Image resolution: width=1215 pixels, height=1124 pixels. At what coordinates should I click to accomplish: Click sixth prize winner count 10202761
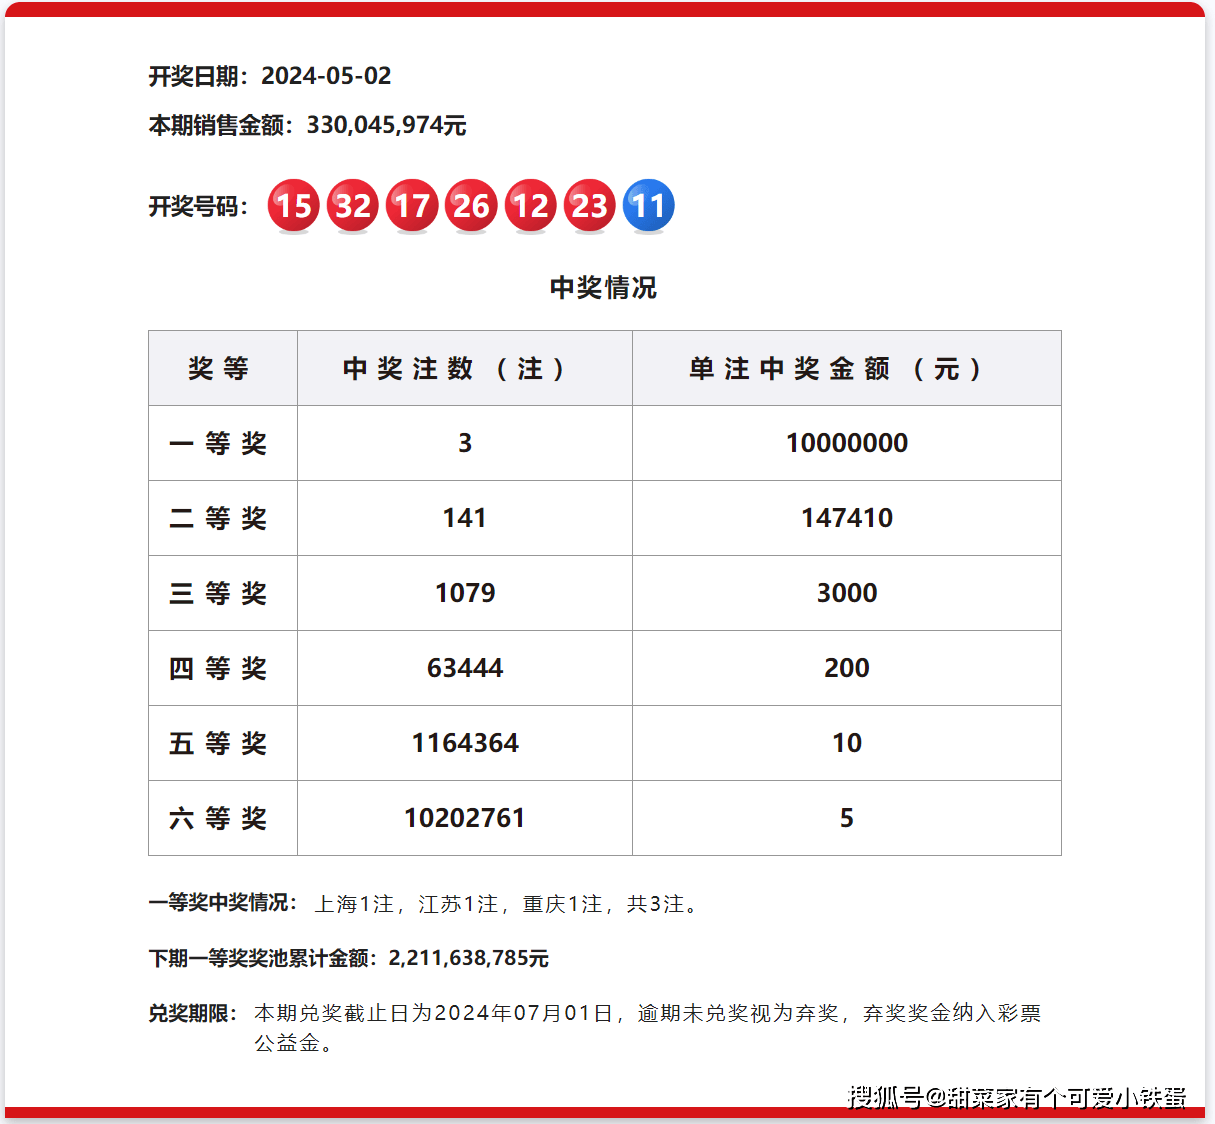pyautogui.click(x=465, y=818)
